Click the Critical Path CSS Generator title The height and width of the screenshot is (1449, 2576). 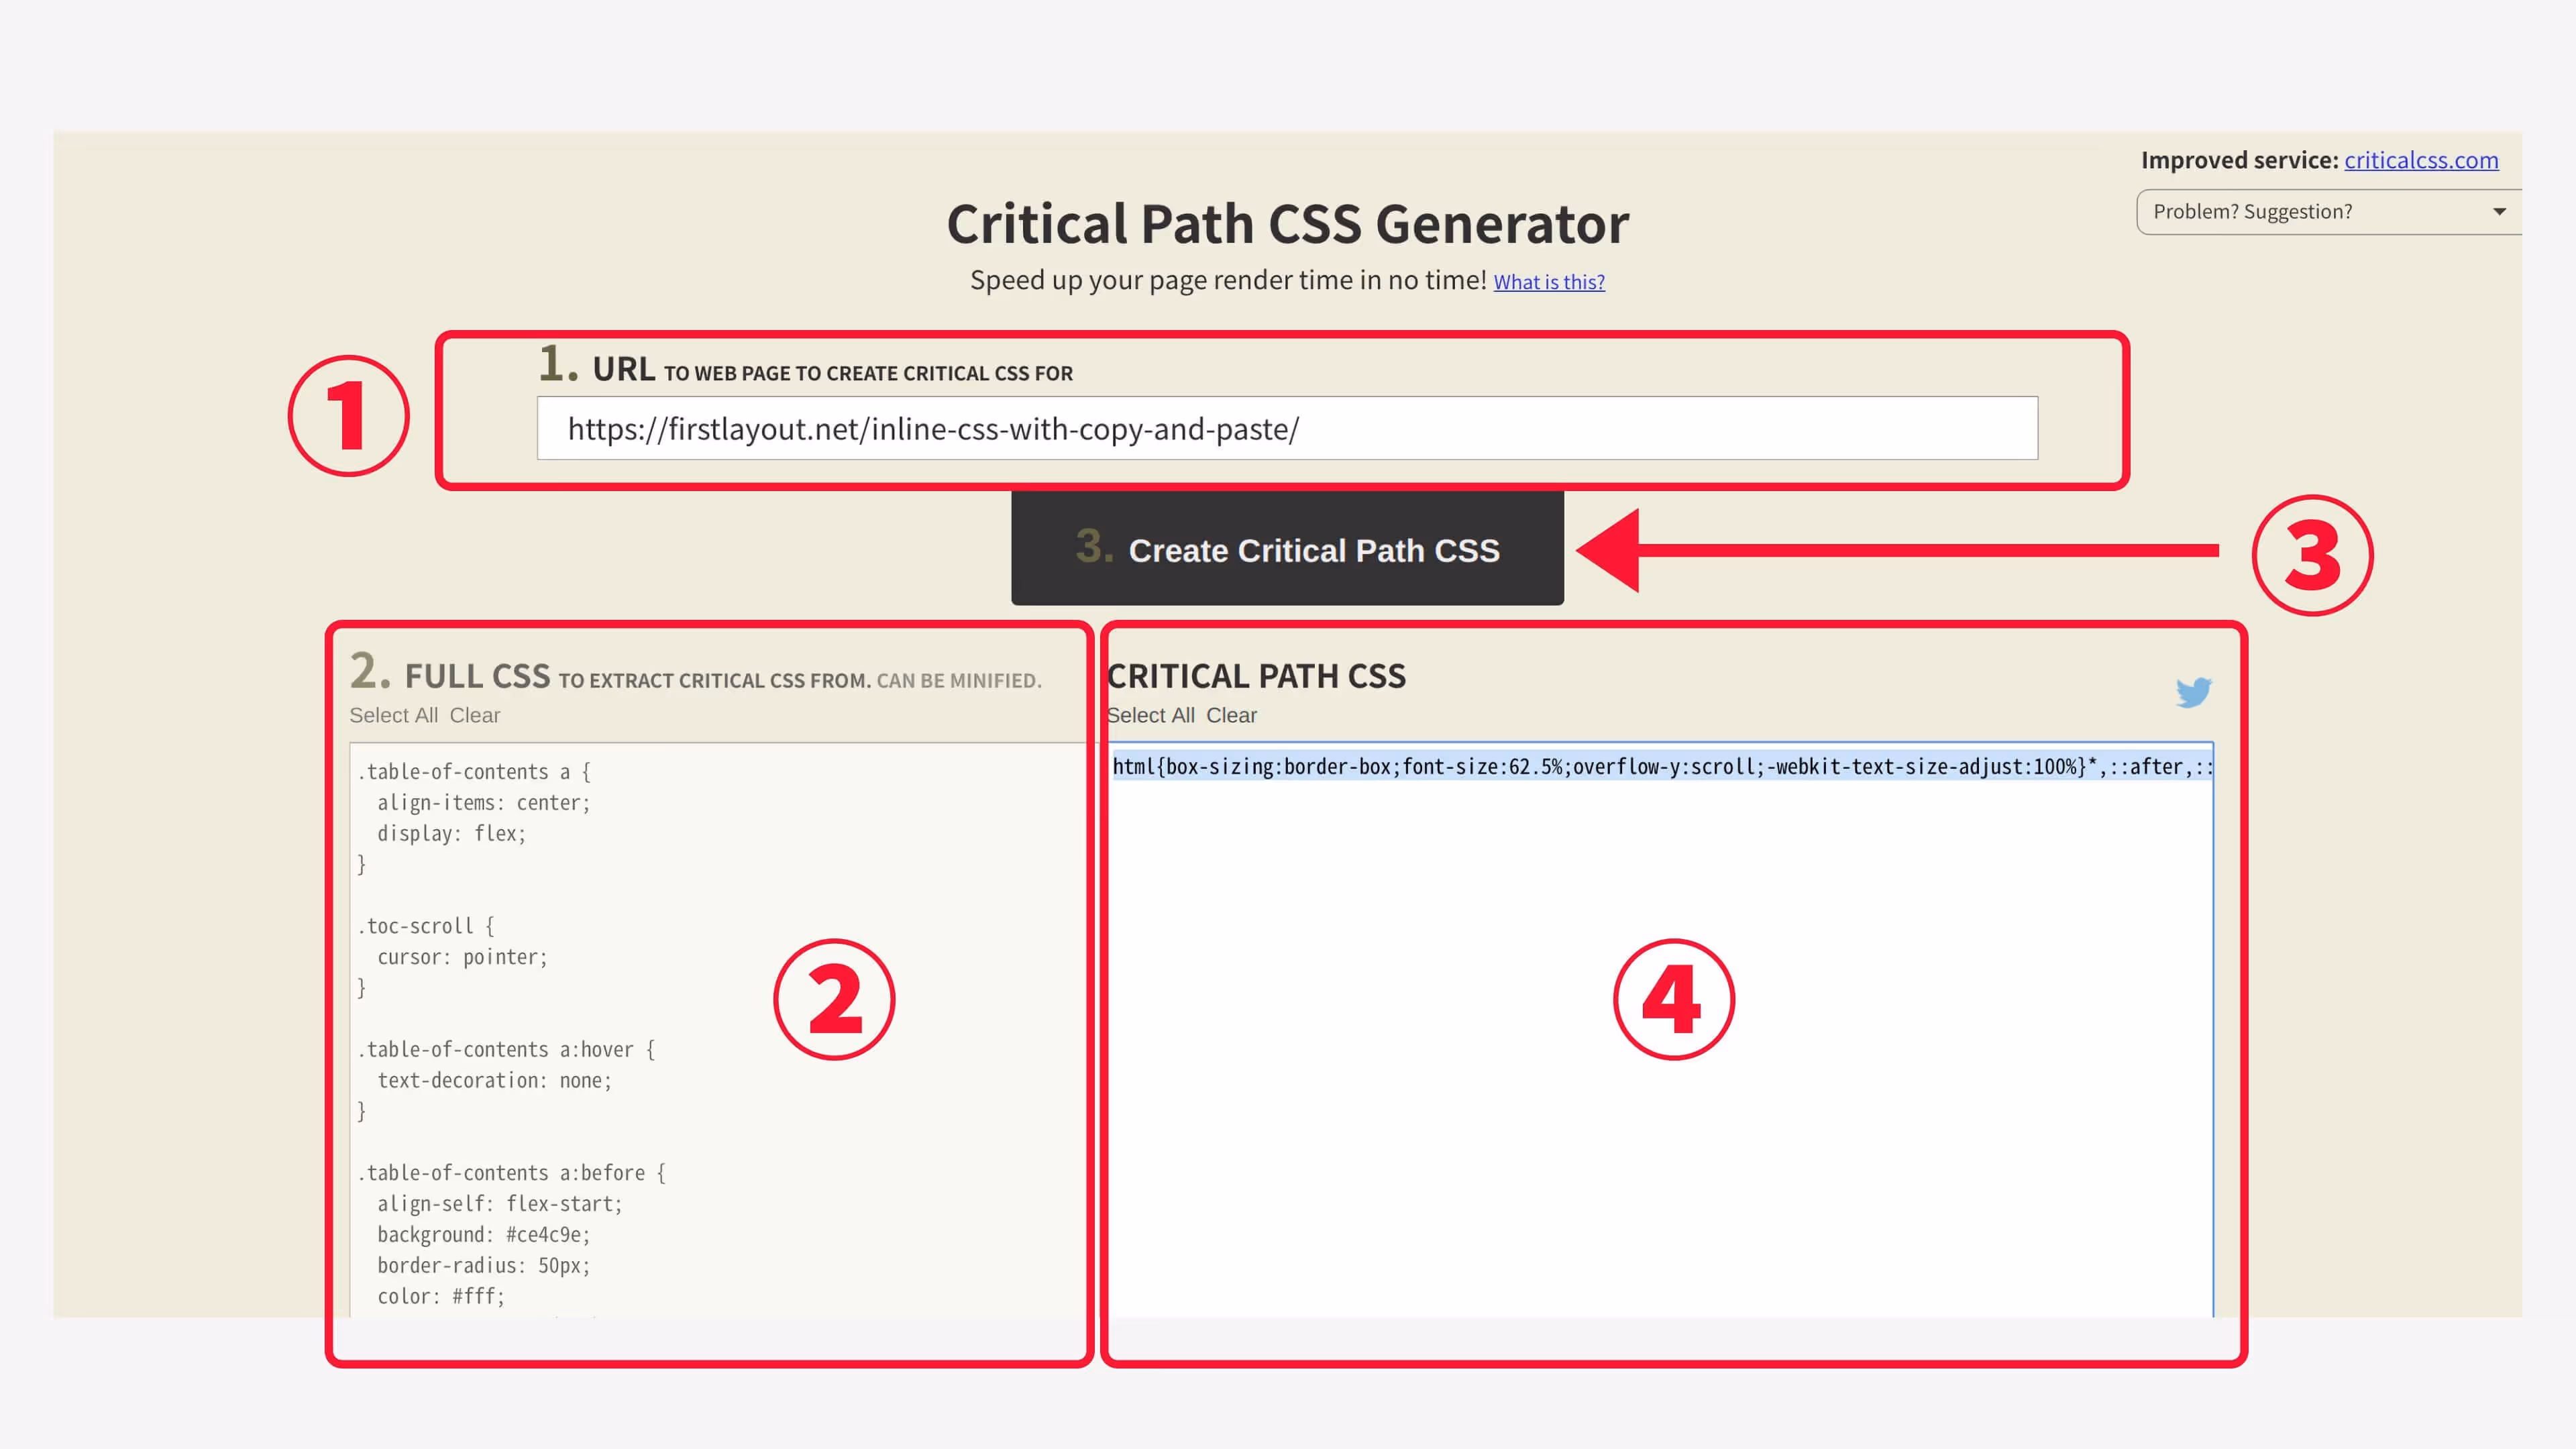[1287, 224]
